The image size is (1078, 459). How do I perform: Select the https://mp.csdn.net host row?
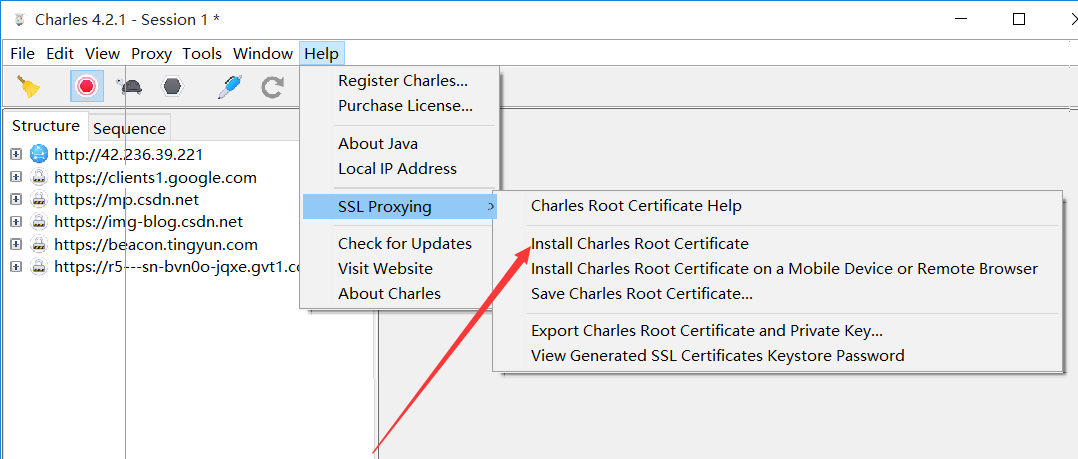(x=126, y=200)
